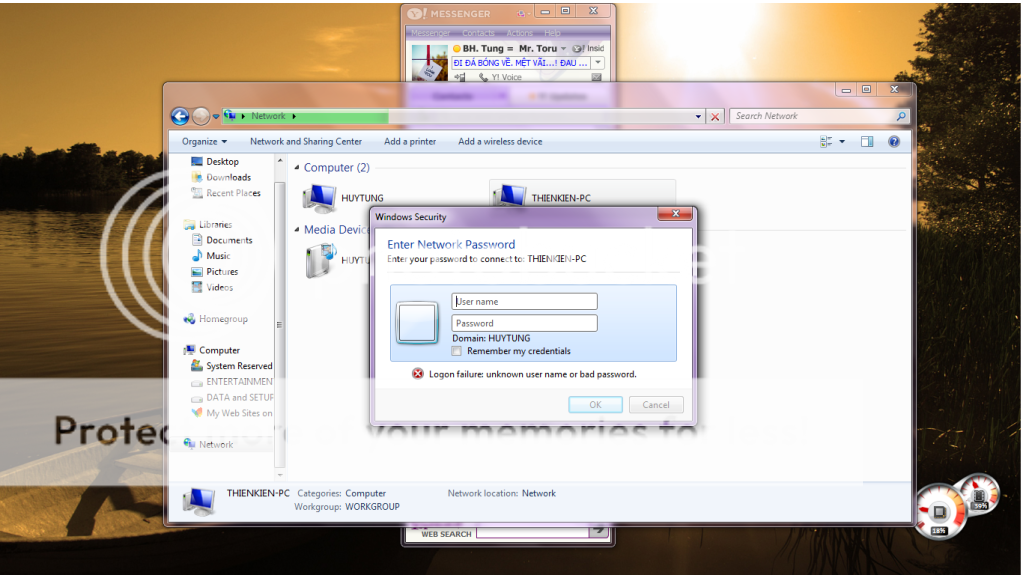Image resolution: width=1023 pixels, height=575 pixels.
Task: Click Add a printer
Action: [410, 142]
